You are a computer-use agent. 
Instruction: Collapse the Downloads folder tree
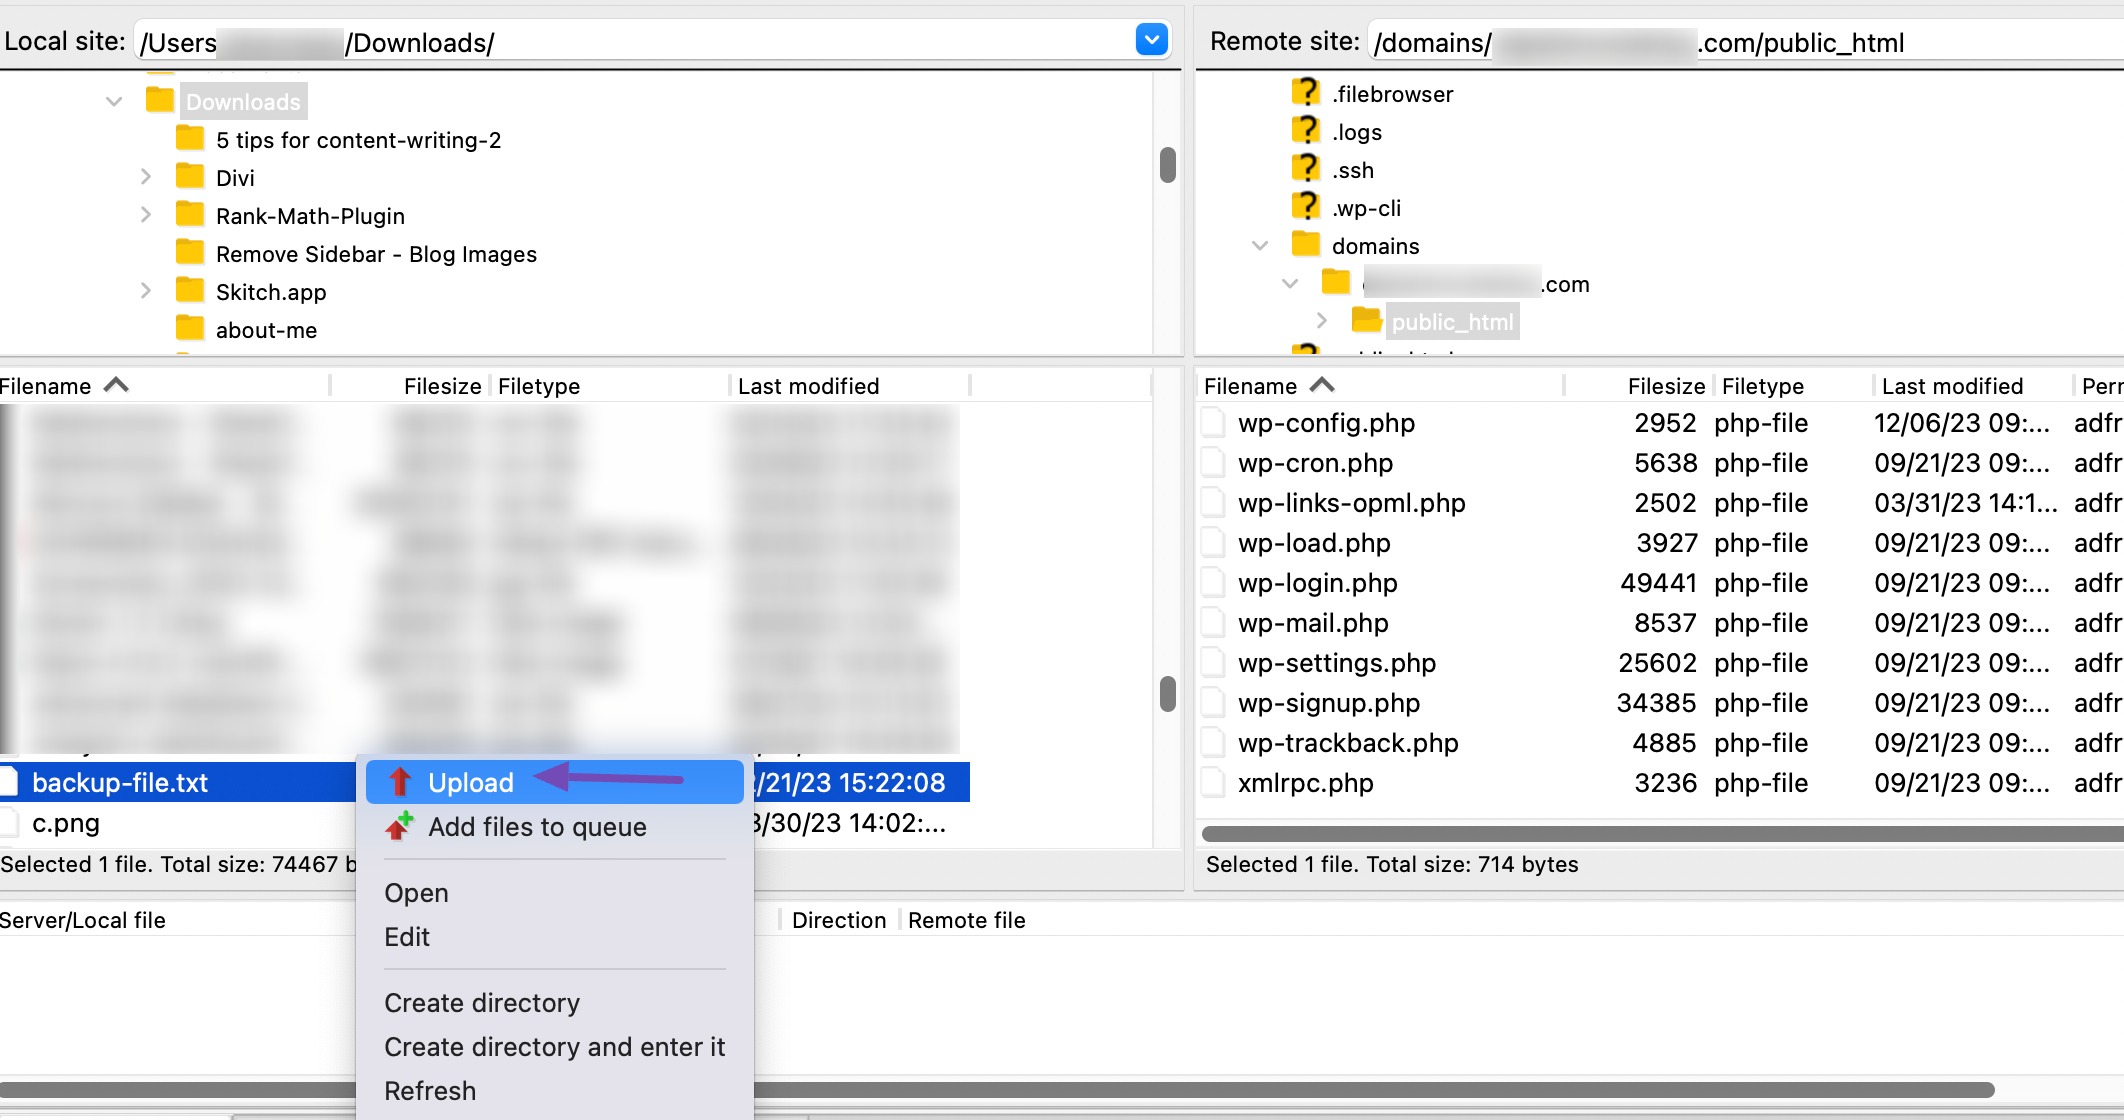[x=114, y=101]
